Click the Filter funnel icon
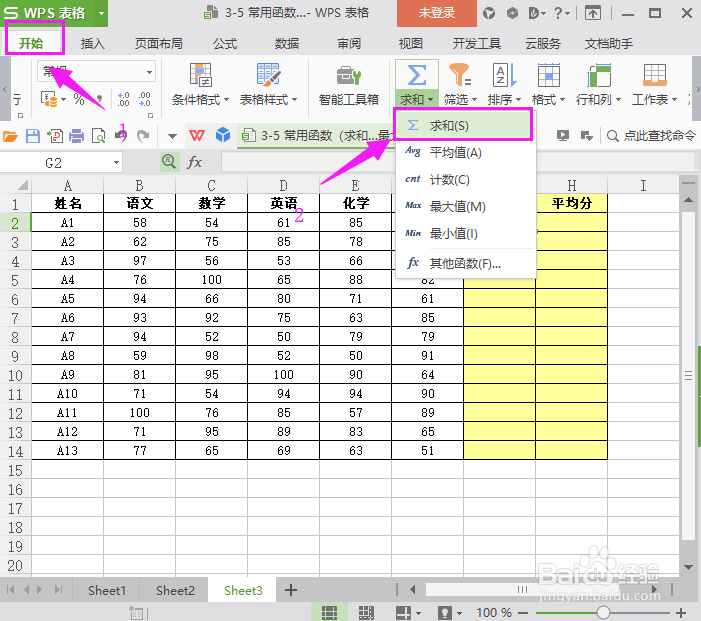Viewport: 701px width, 621px height. point(460,74)
